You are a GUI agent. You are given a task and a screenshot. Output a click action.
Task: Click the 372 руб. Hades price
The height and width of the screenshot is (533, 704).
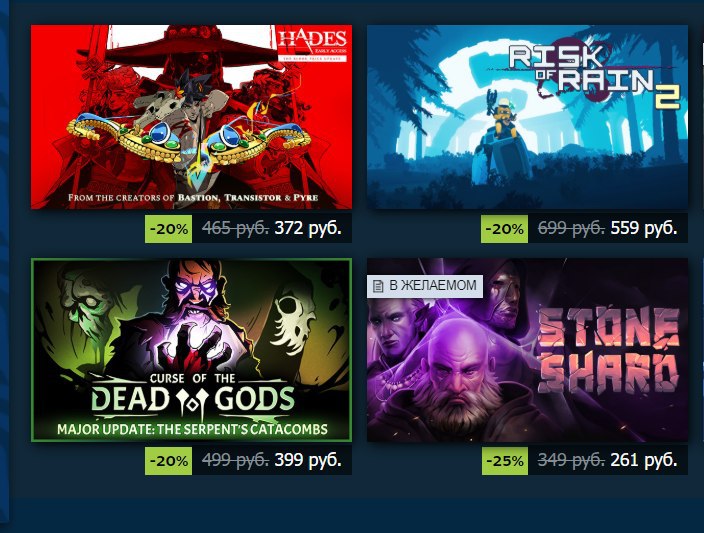[308, 229]
